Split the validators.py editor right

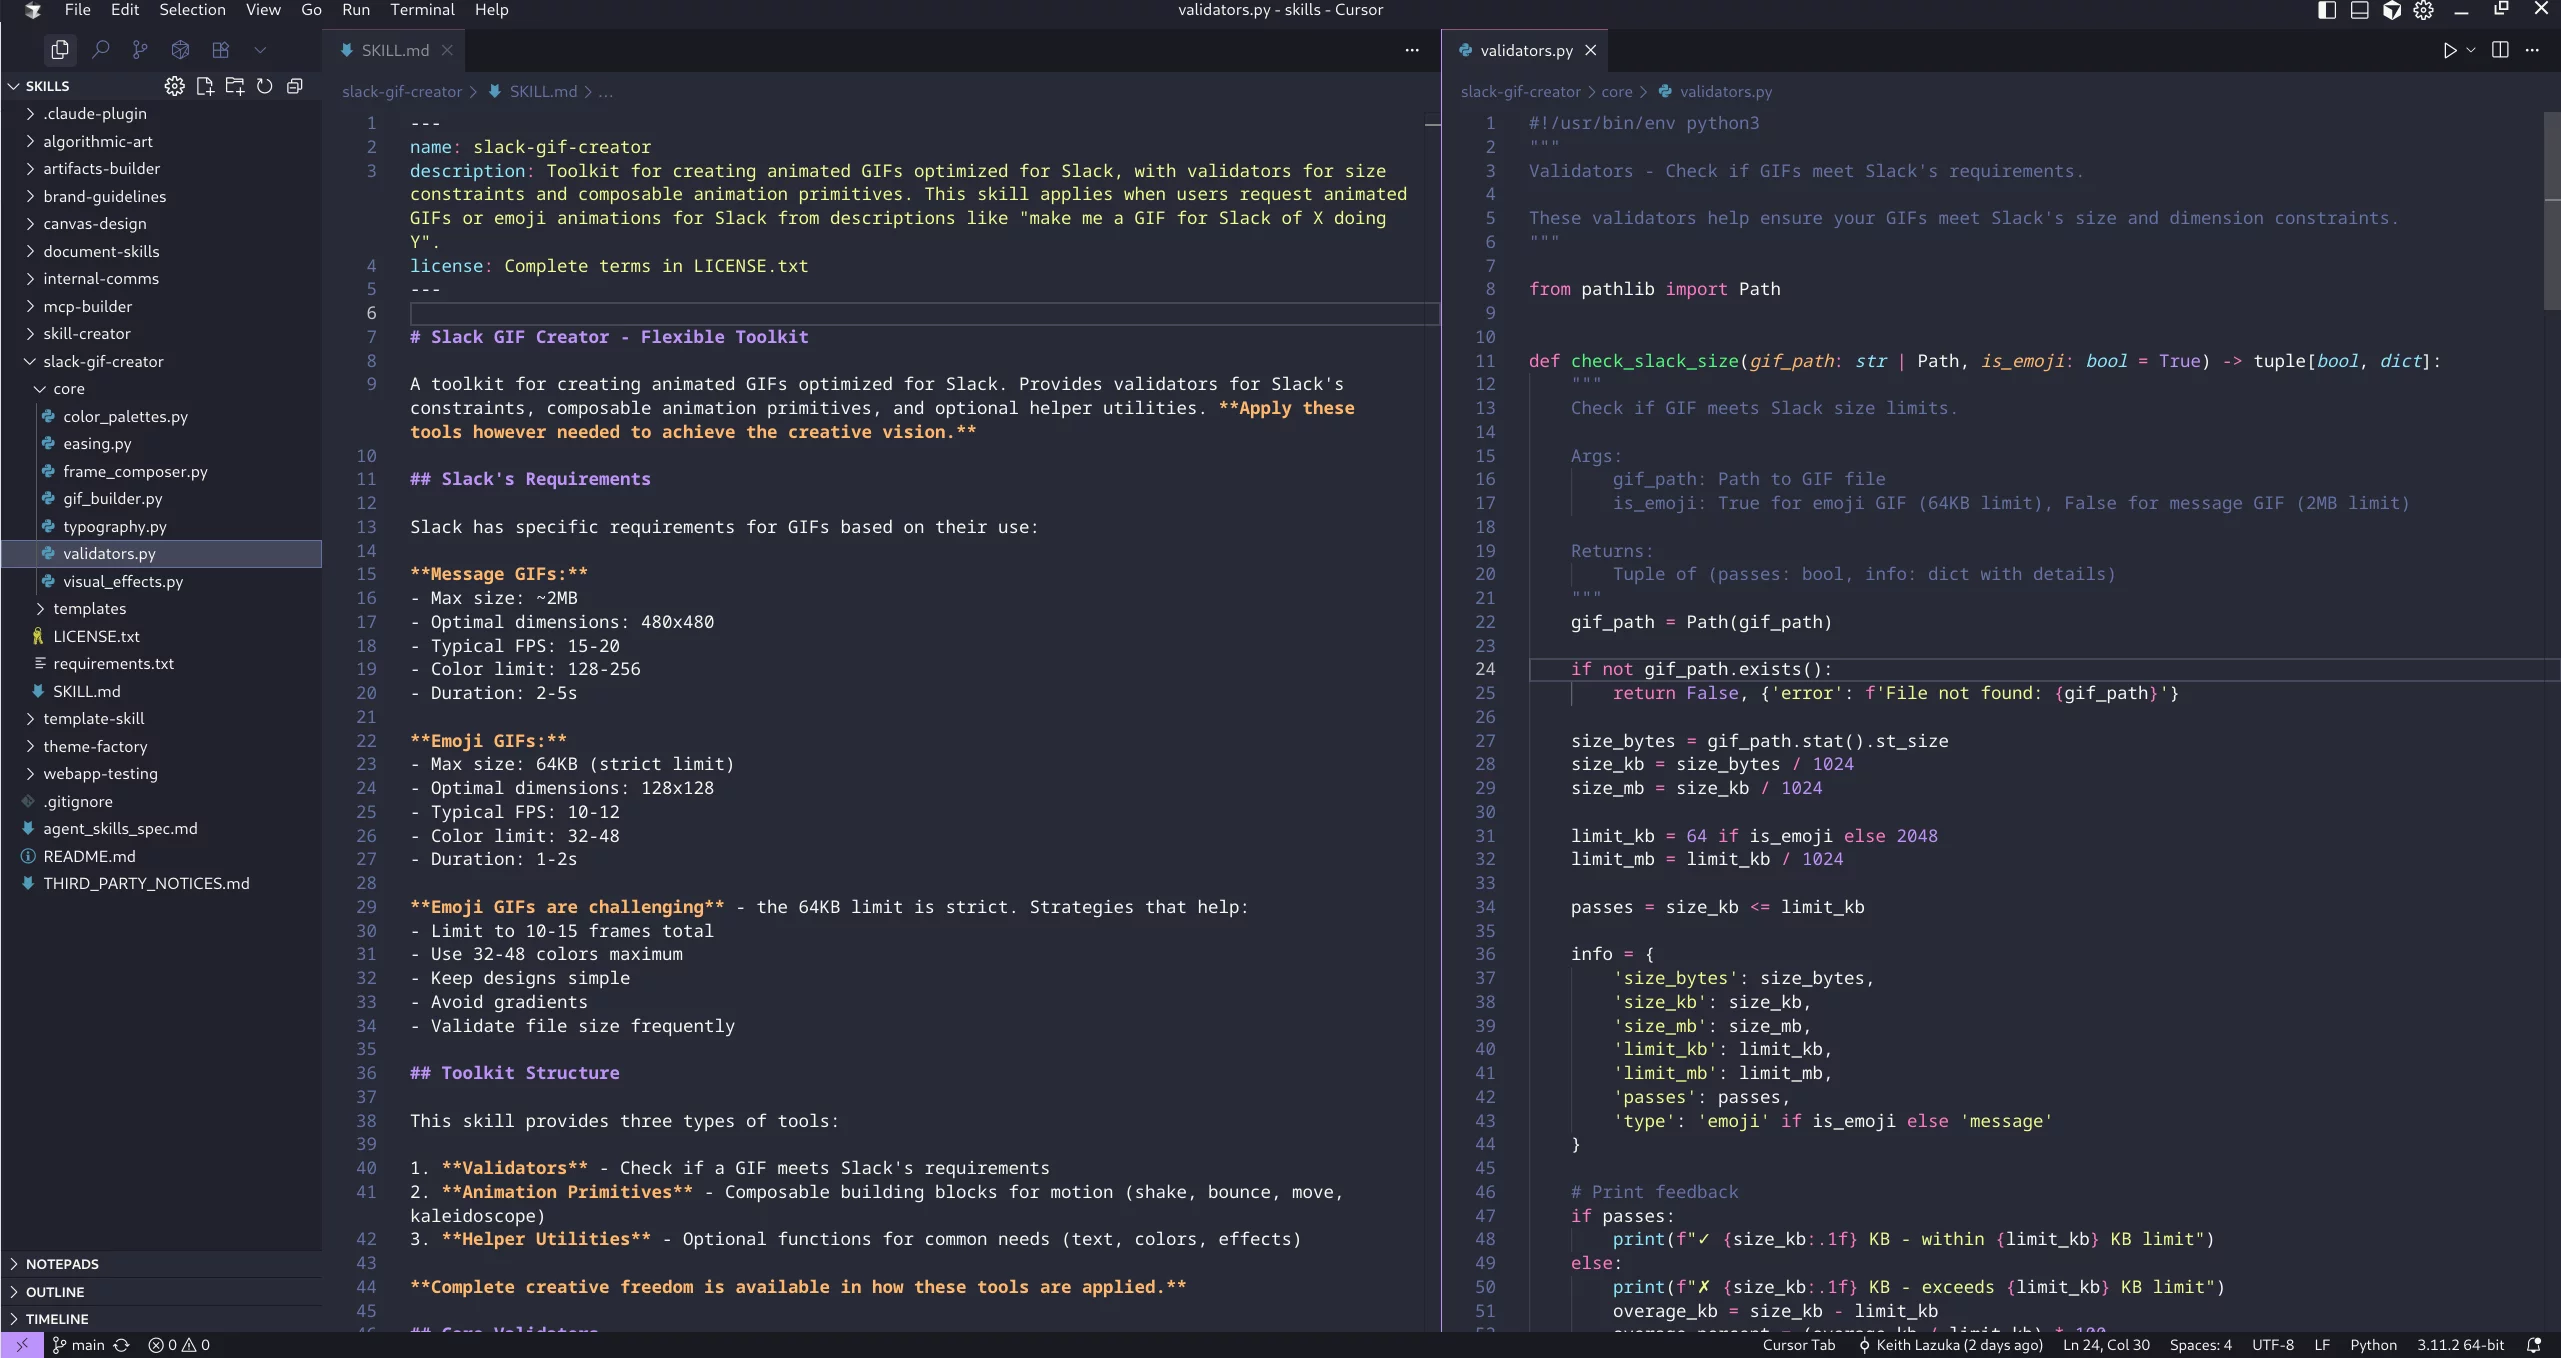(x=2500, y=50)
